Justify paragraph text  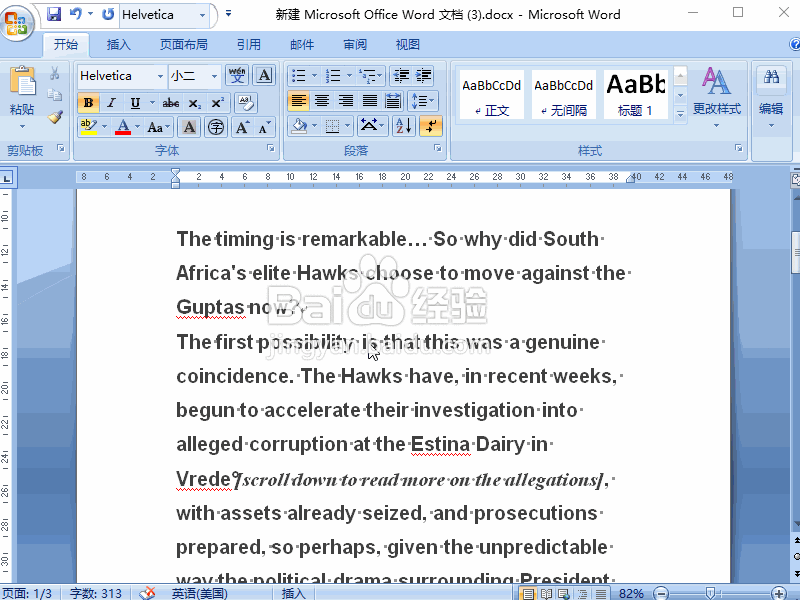point(369,101)
